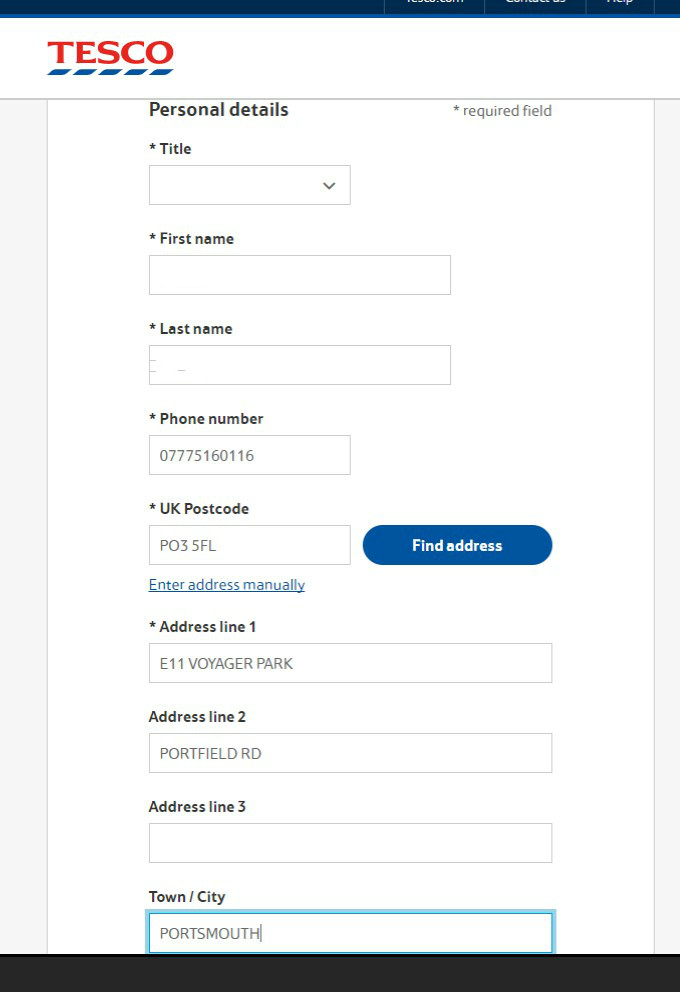Image resolution: width=680 pixels, height=992 pixels.
Task: Go to Tesco.com in the top bar
Action: click(x=433, y=4)
